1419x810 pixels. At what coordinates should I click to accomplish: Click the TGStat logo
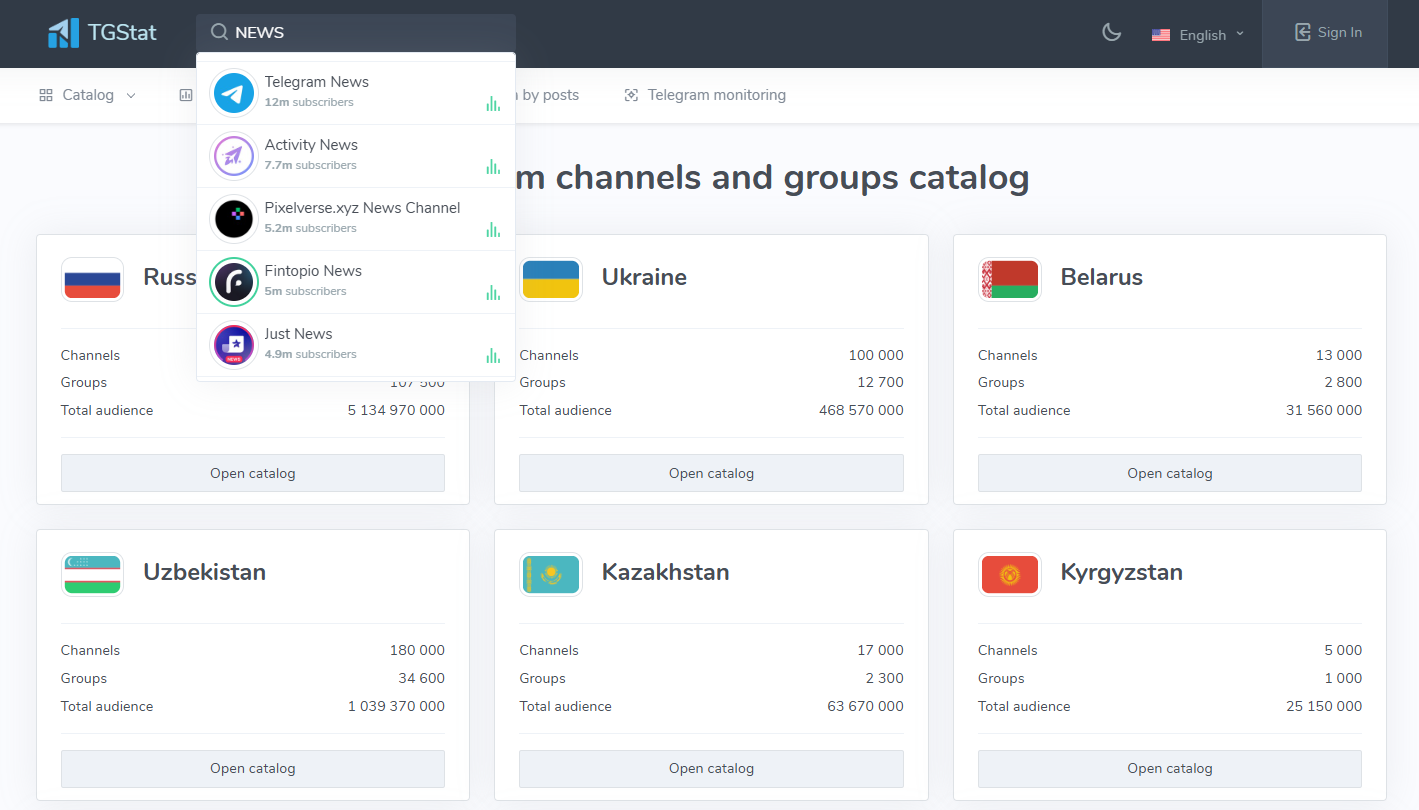[x=102, y=33]
